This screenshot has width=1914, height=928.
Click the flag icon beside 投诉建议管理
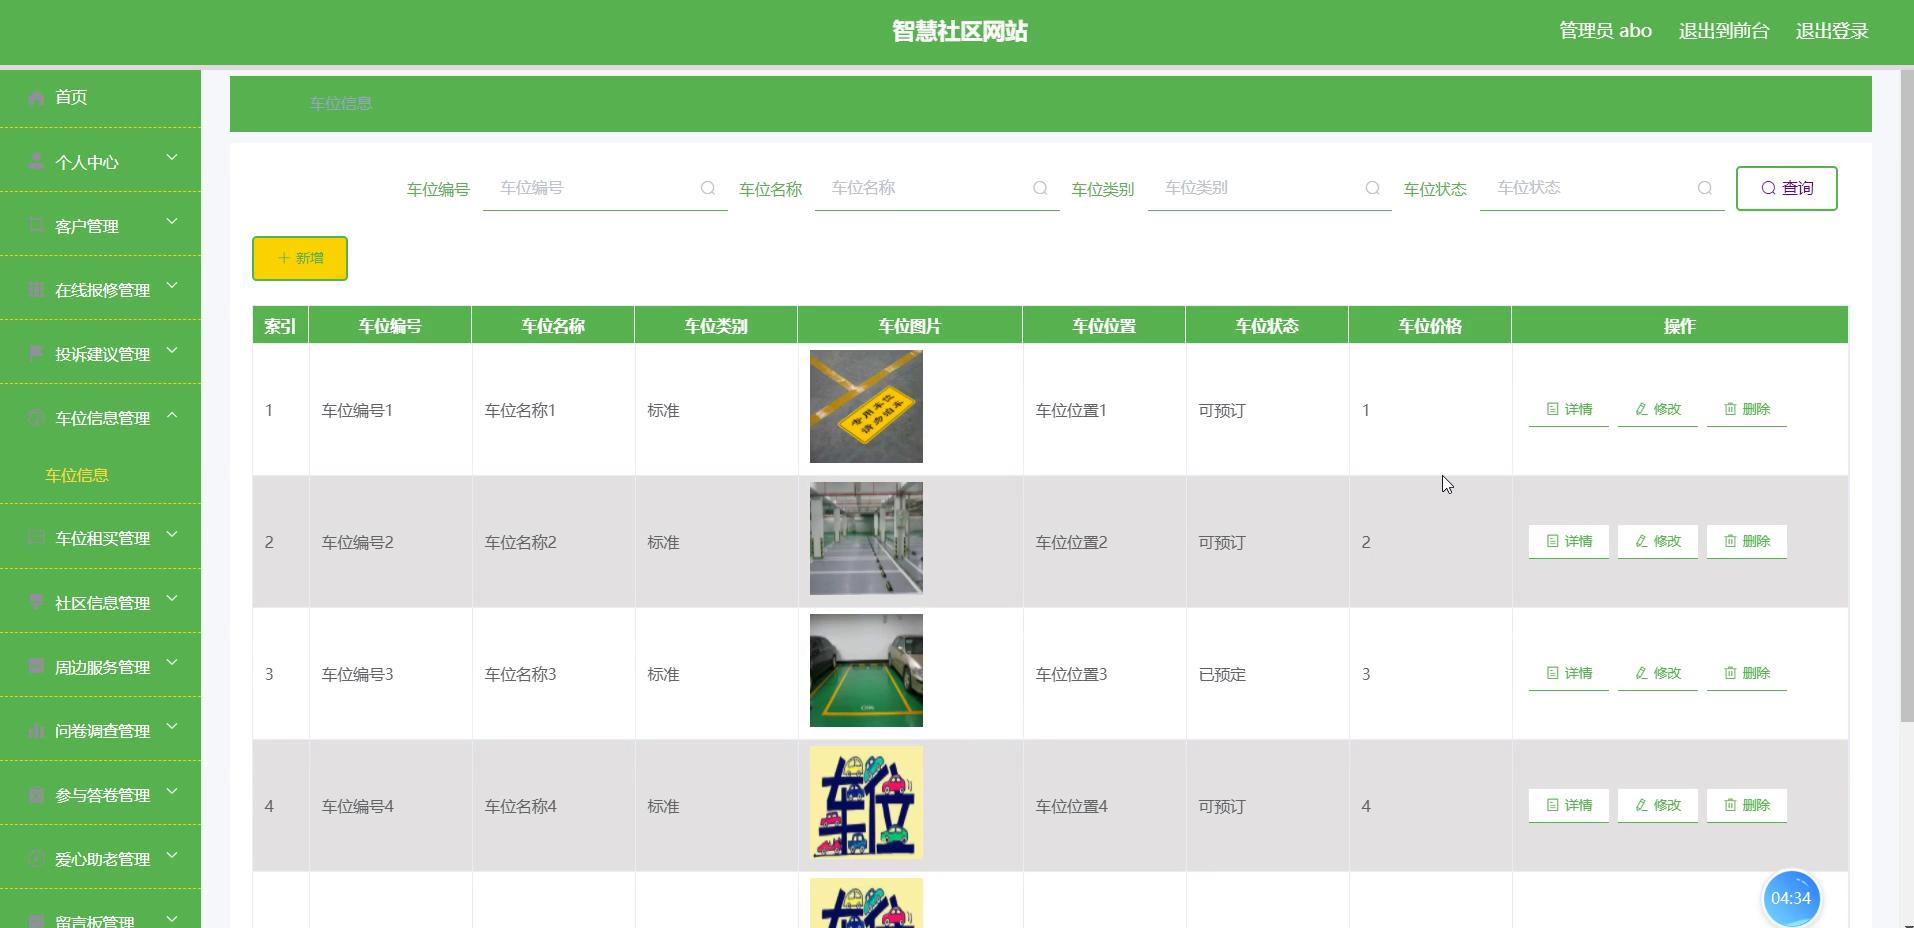[36, 353]
